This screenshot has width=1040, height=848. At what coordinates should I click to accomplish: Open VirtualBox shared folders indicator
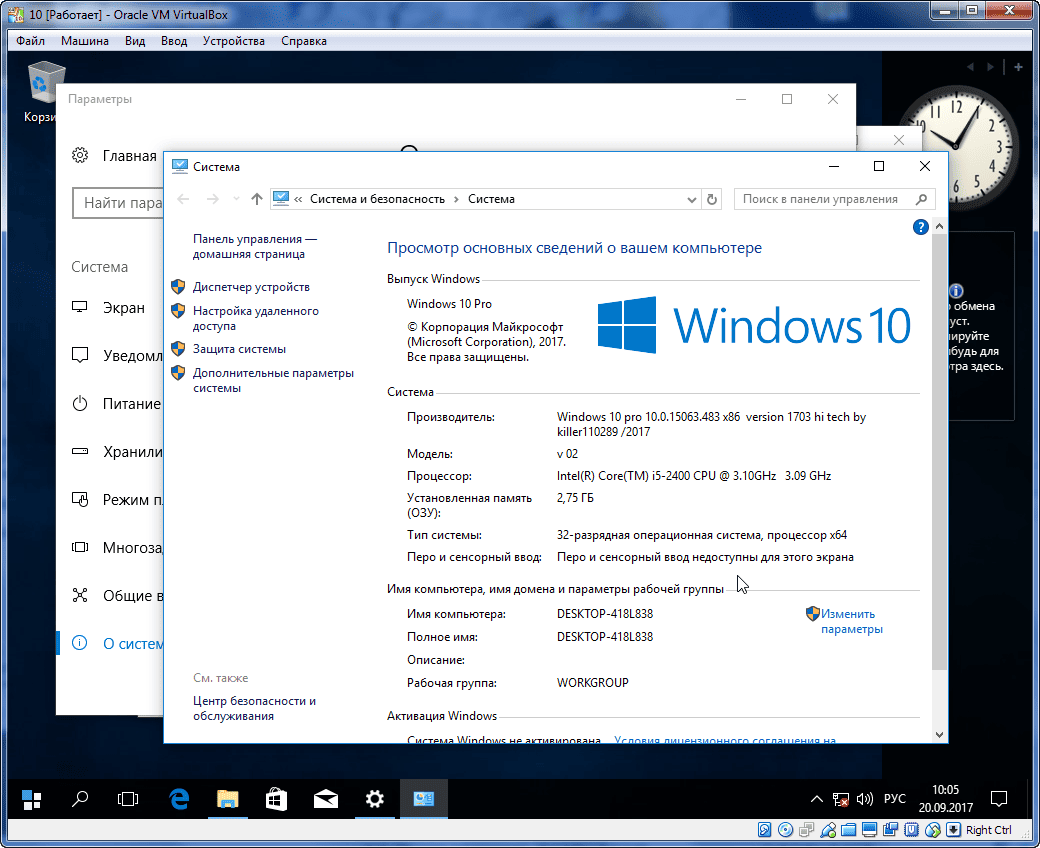coord(848,829)
